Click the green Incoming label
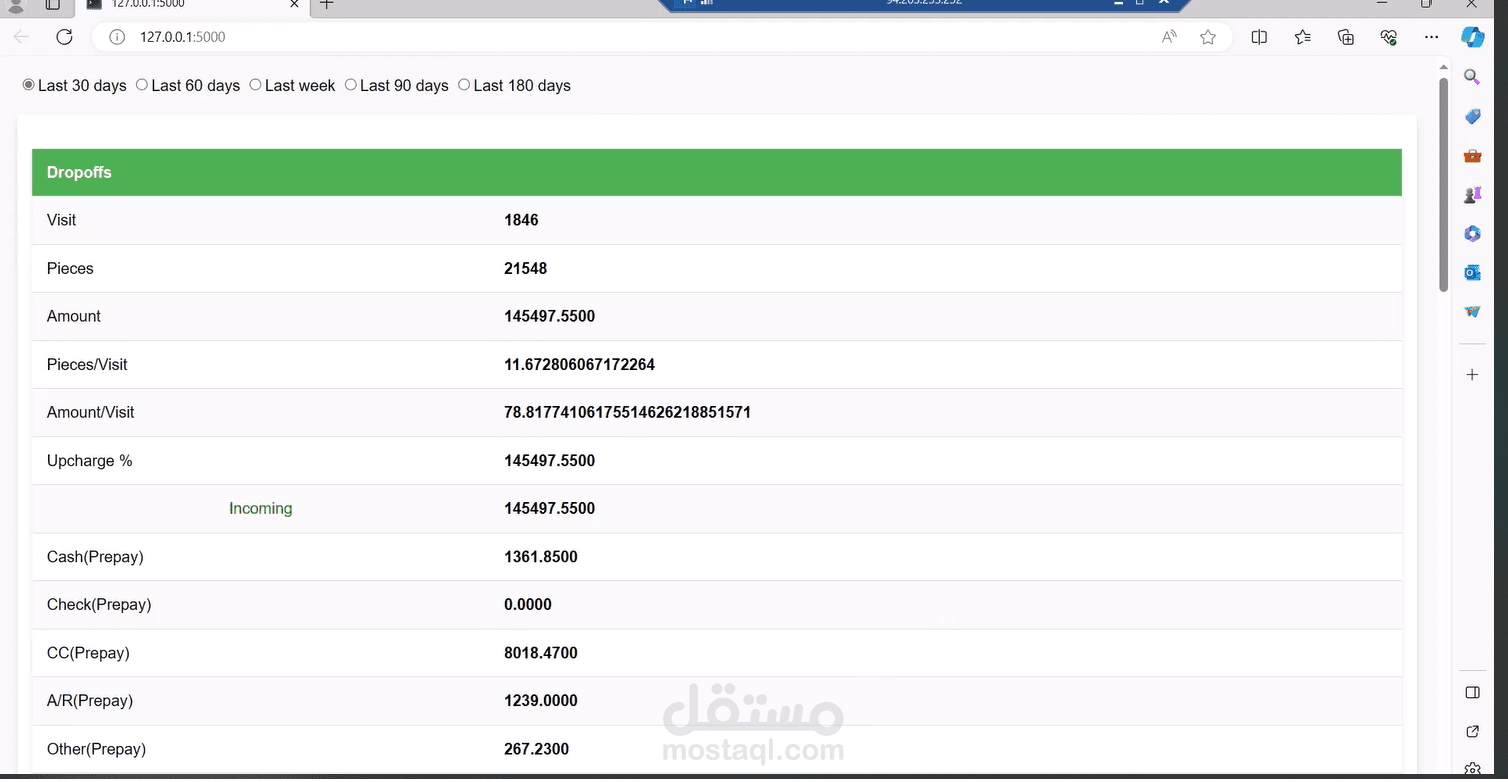The height and width of the screenshot is (782, 1508). (260, 508)
